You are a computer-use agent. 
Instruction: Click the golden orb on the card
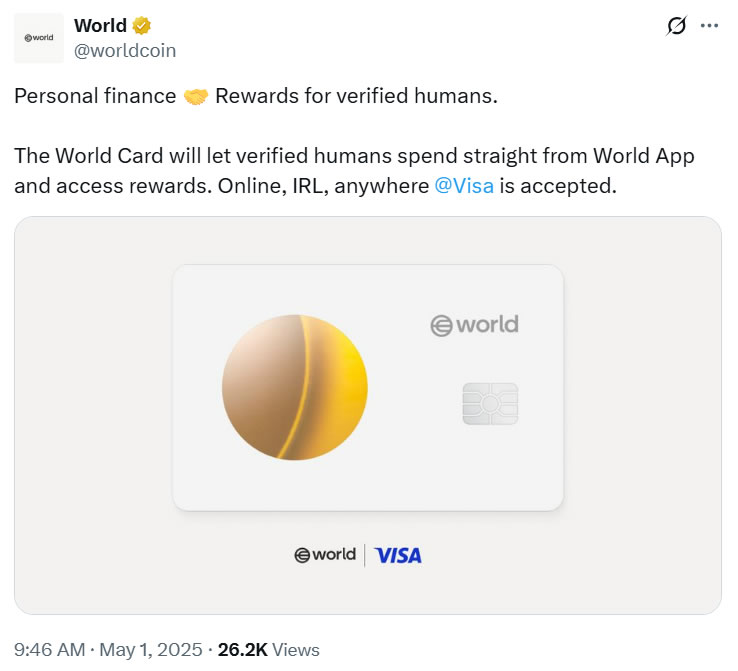pyautogui.click(x=294, y=387)
